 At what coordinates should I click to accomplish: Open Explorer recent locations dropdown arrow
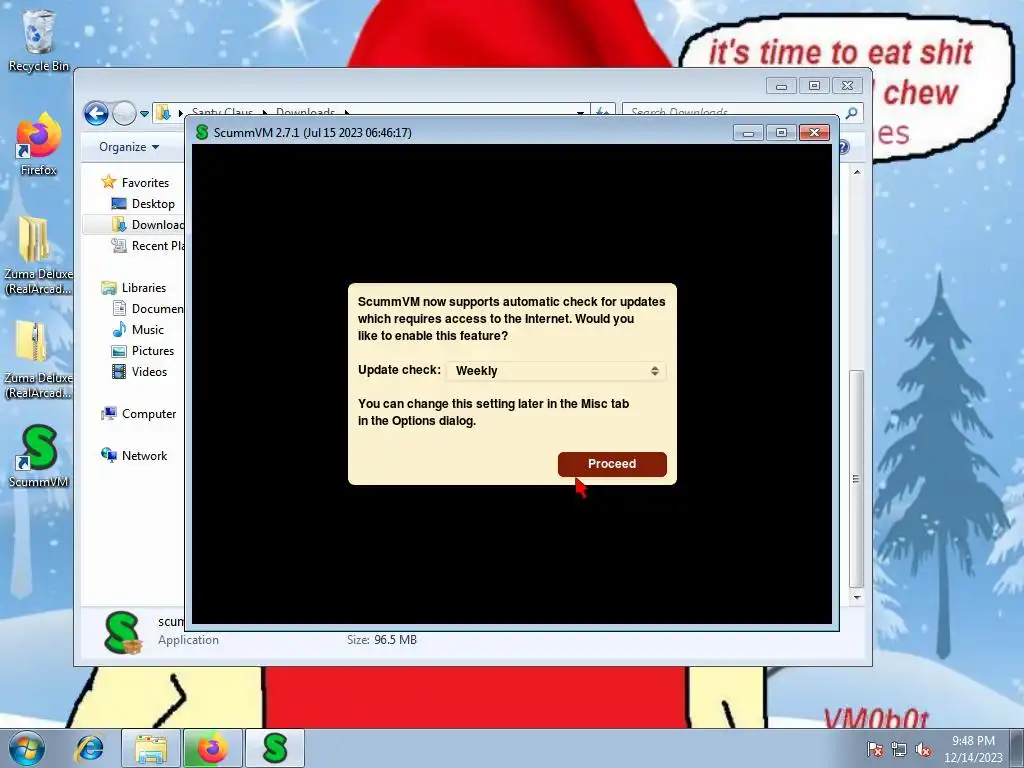pos(144,114)
